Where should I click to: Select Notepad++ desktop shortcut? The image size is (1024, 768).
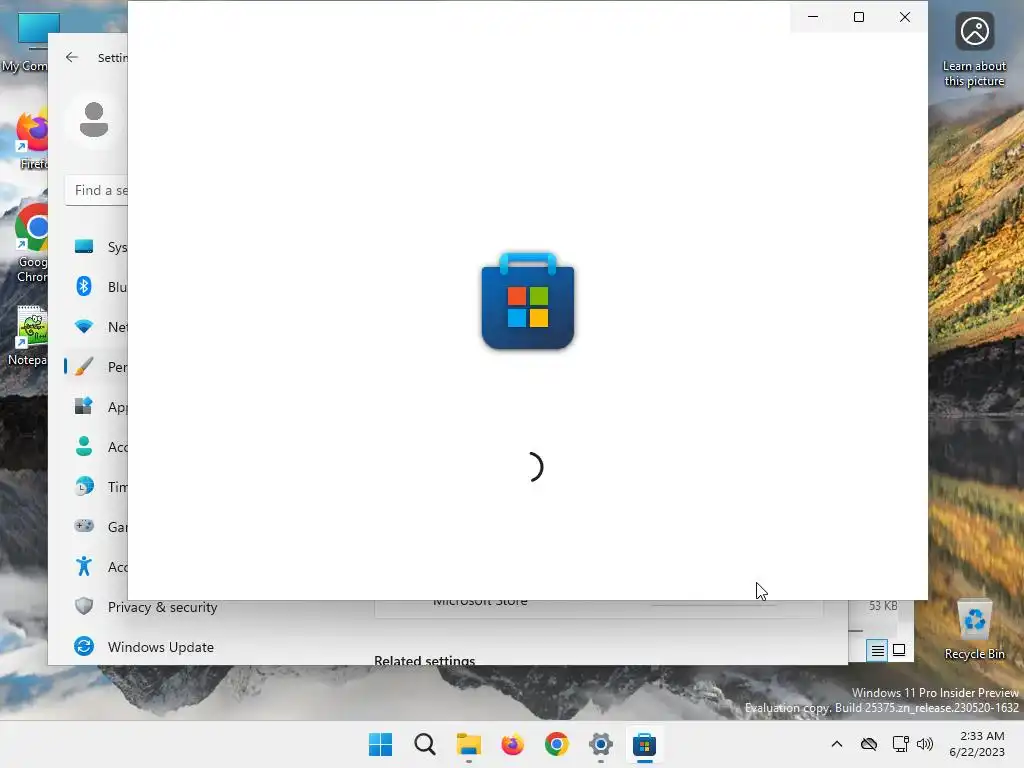[27, 336]
